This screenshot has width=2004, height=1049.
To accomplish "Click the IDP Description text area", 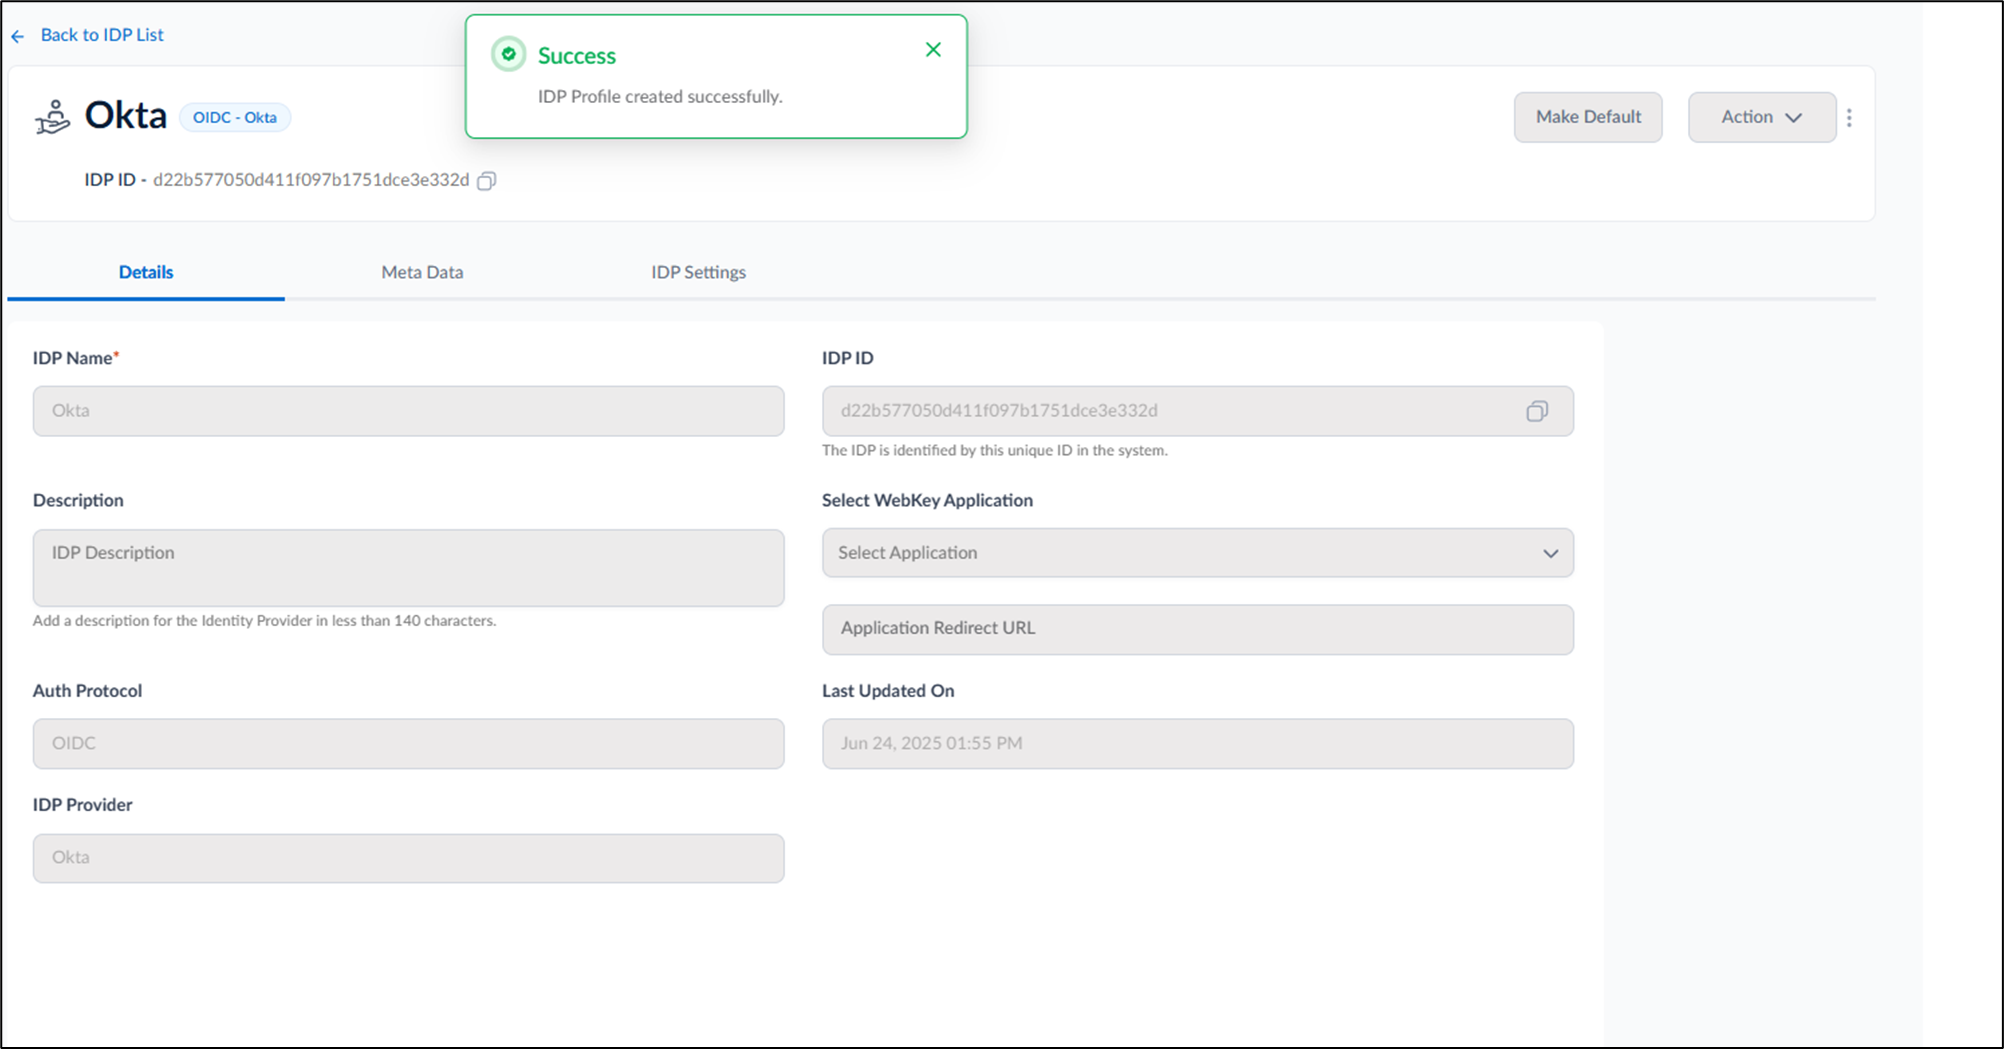I will click(x=408, y=568).
